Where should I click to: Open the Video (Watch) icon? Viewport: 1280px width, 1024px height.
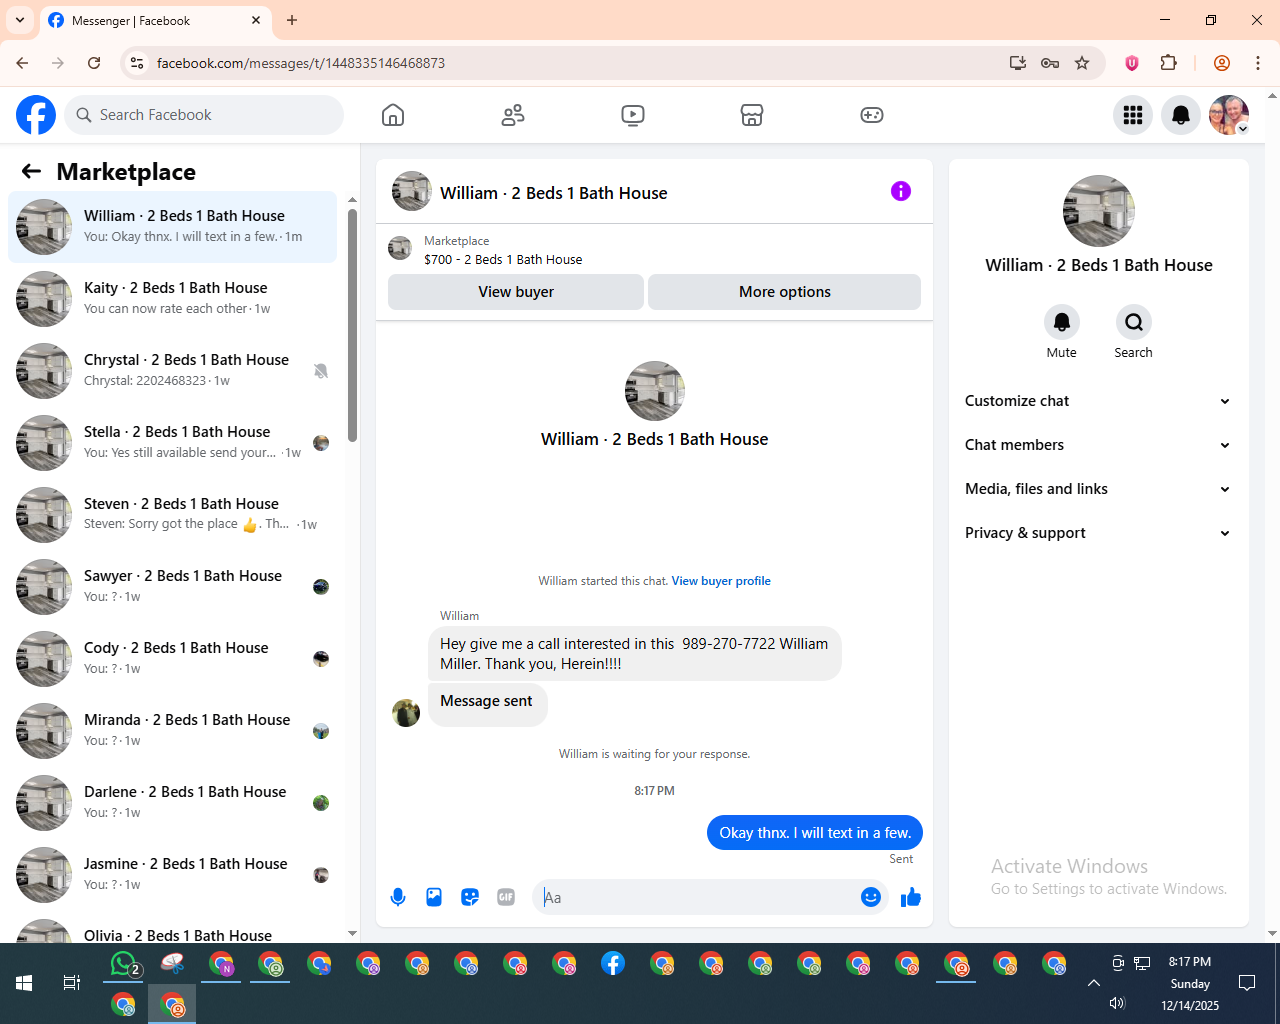[633, 115]
